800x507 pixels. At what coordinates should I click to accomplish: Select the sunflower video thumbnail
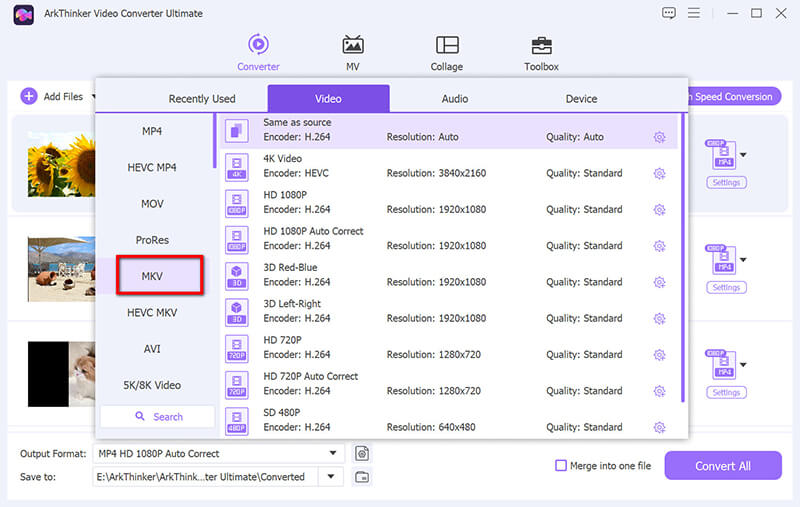pyautogui.click(x=61, y=164)
